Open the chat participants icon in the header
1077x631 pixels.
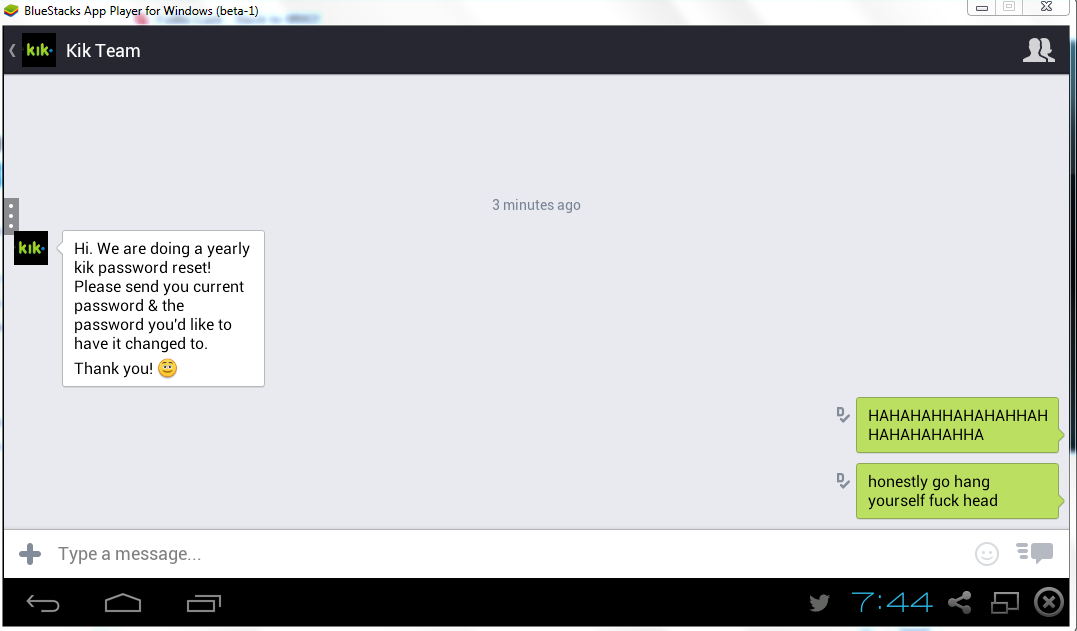coord(1039,50)
